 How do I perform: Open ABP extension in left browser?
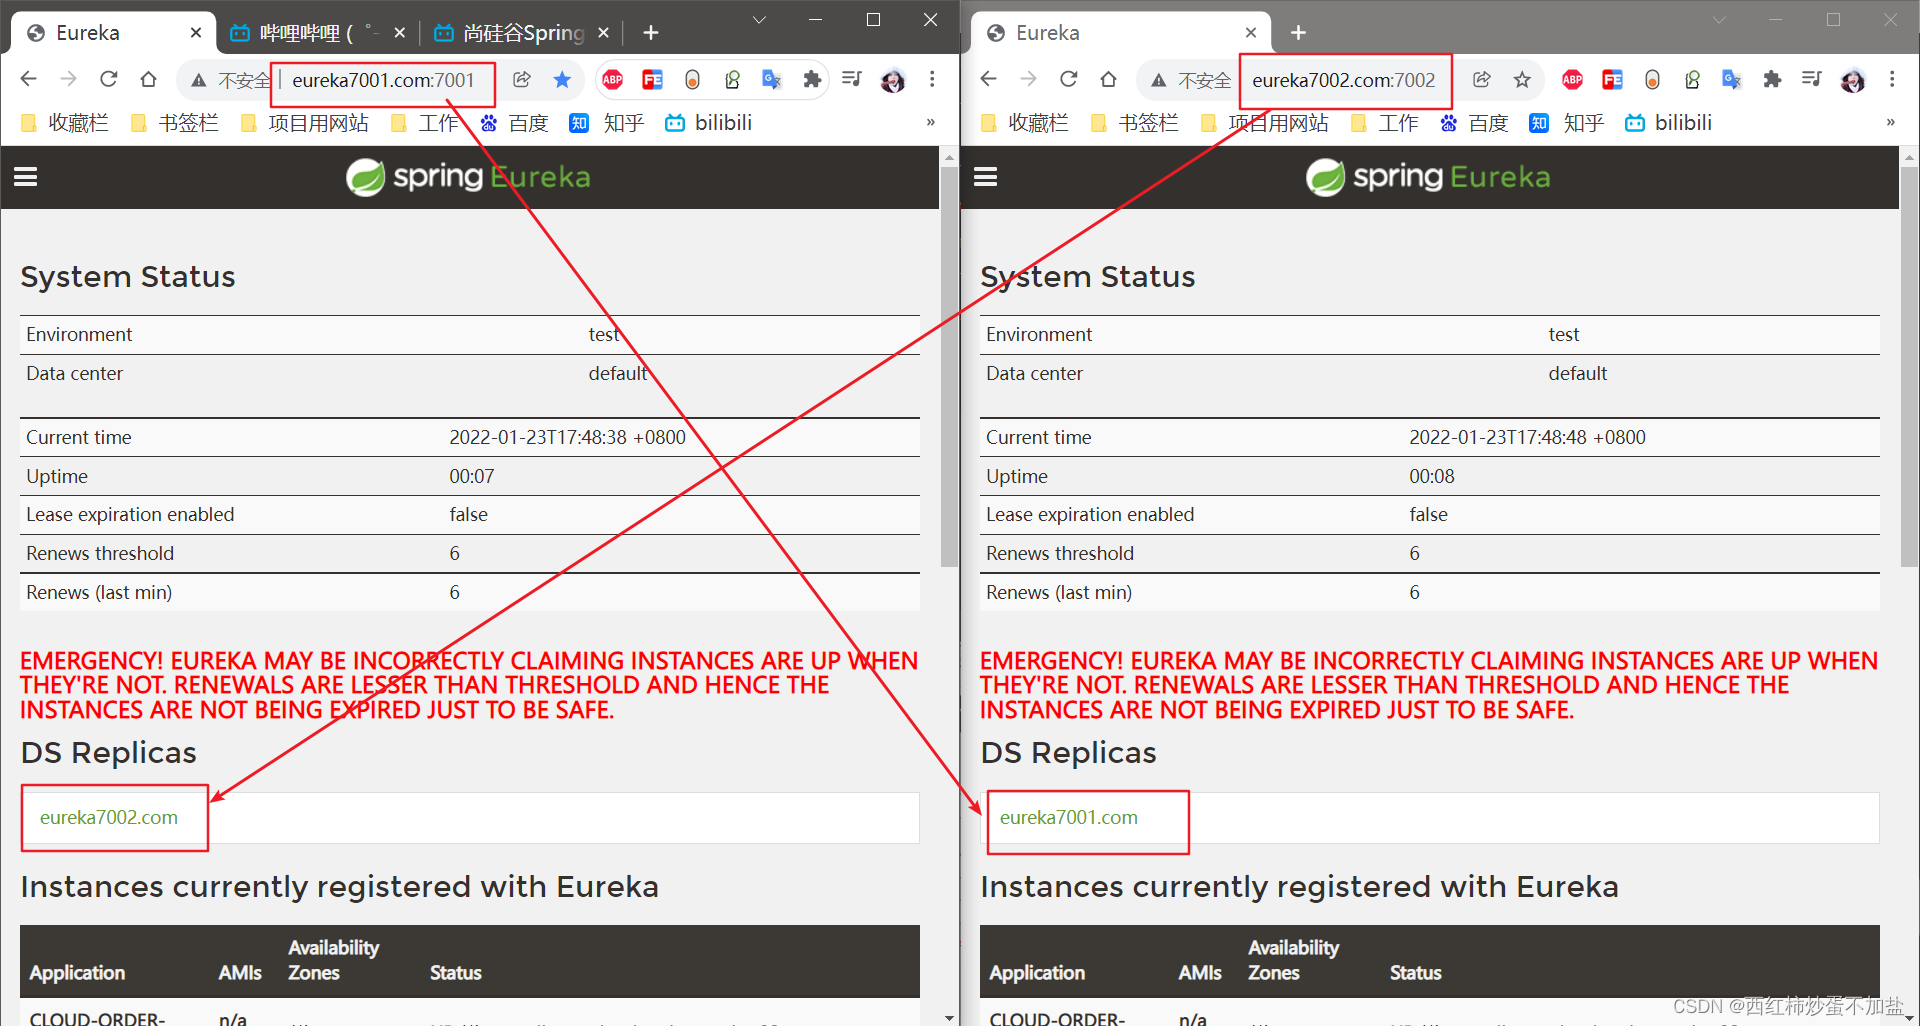pos(613,79)
